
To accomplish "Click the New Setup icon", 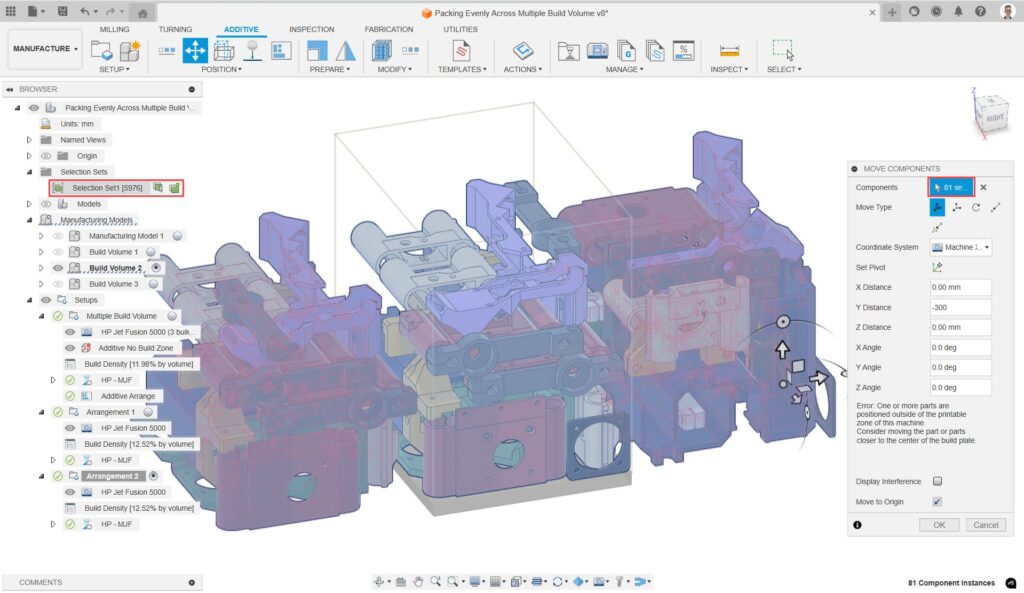I will point(101,50).
